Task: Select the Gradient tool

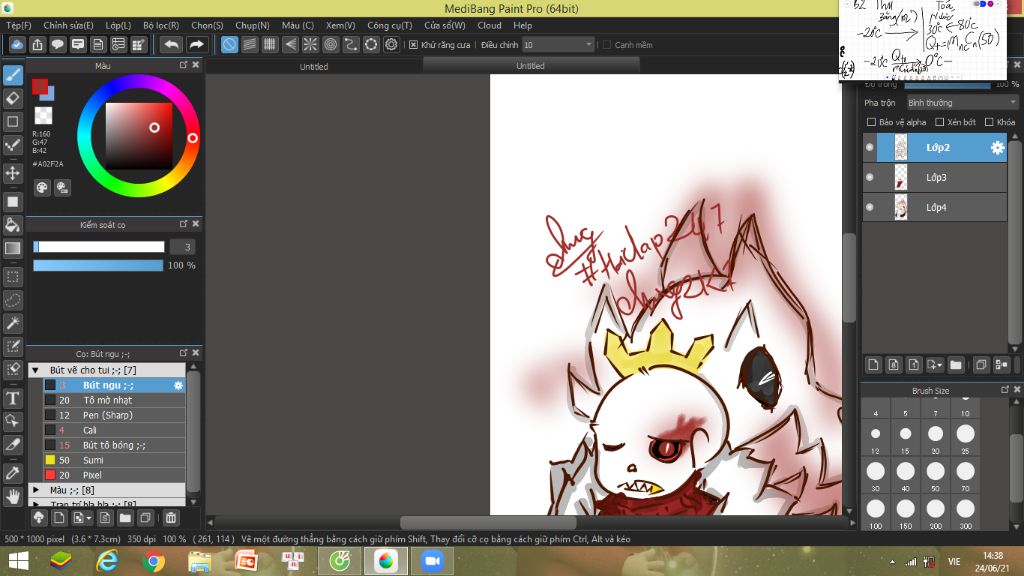Action: click(x=12, y=248)
